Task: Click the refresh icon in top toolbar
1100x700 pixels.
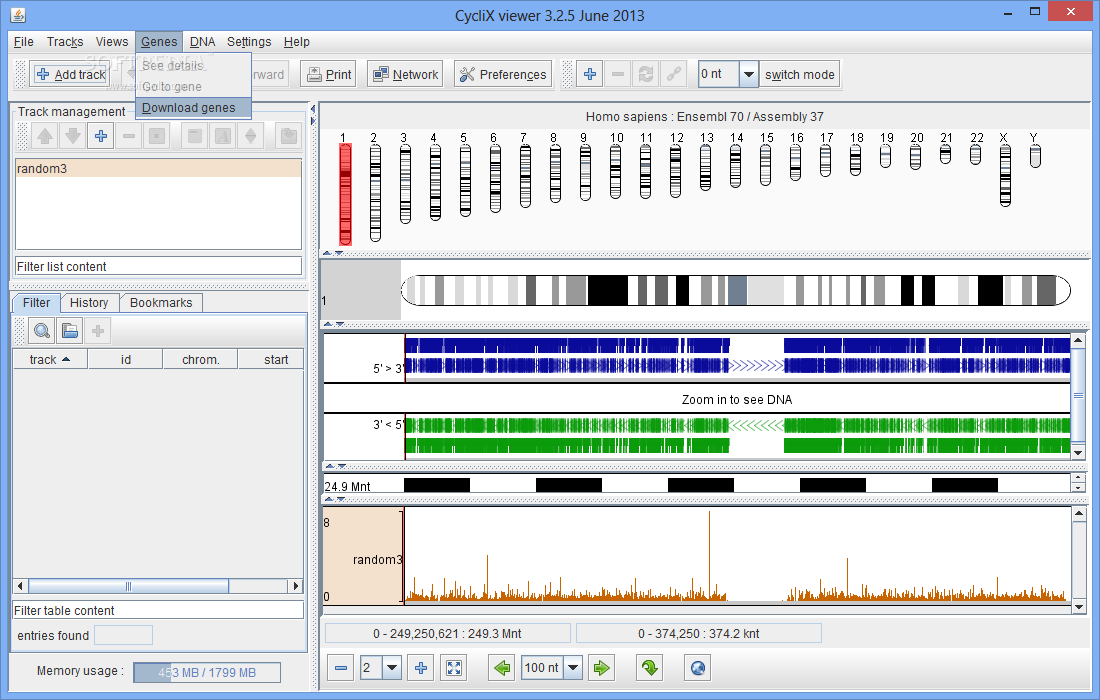Action: 645,74
